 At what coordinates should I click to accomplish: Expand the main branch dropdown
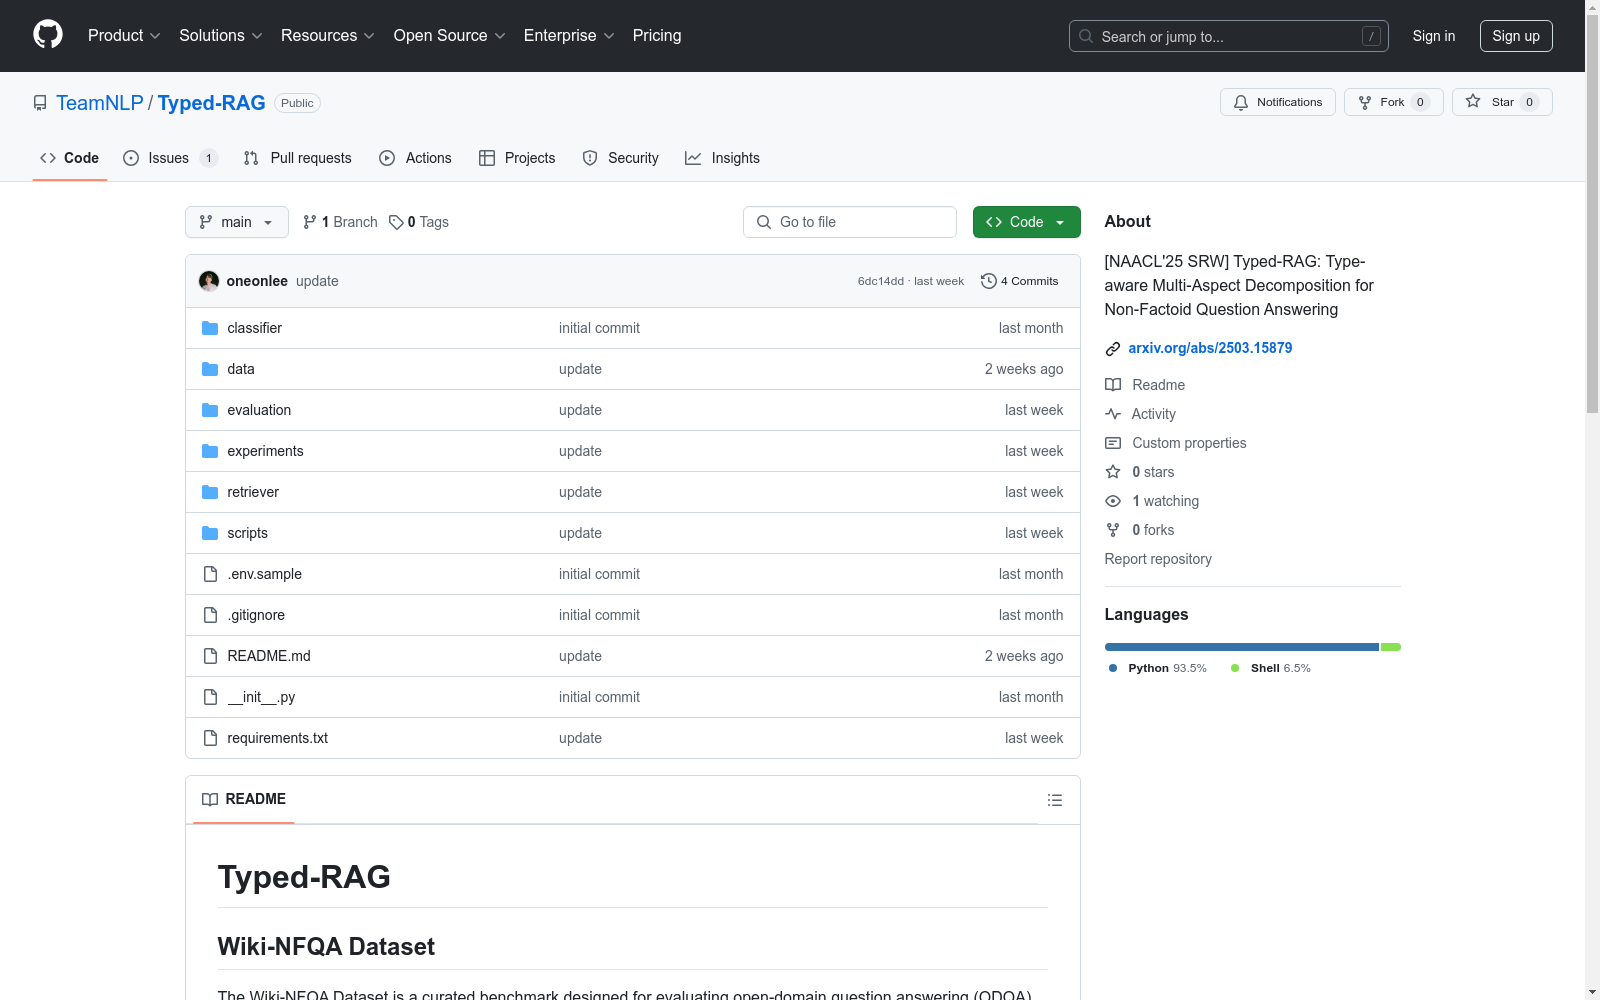point(237,222)
